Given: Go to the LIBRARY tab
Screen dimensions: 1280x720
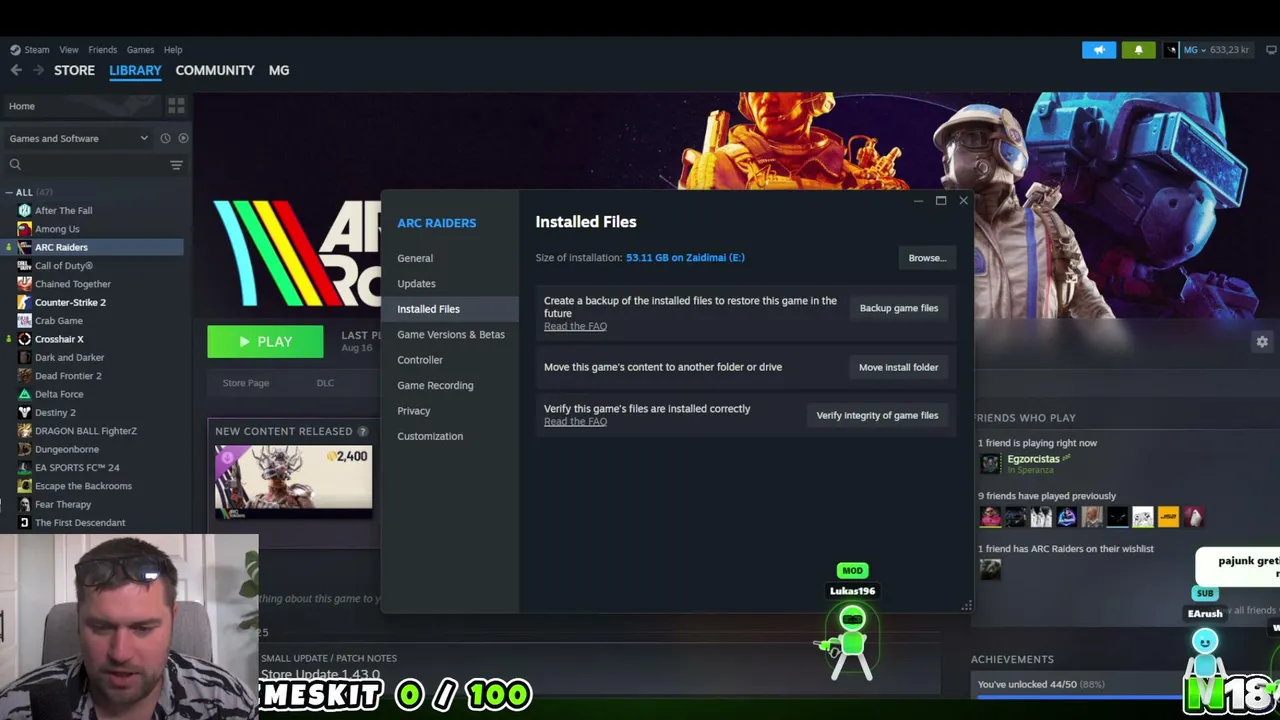Looking at the screenshot, I should 135,71.
